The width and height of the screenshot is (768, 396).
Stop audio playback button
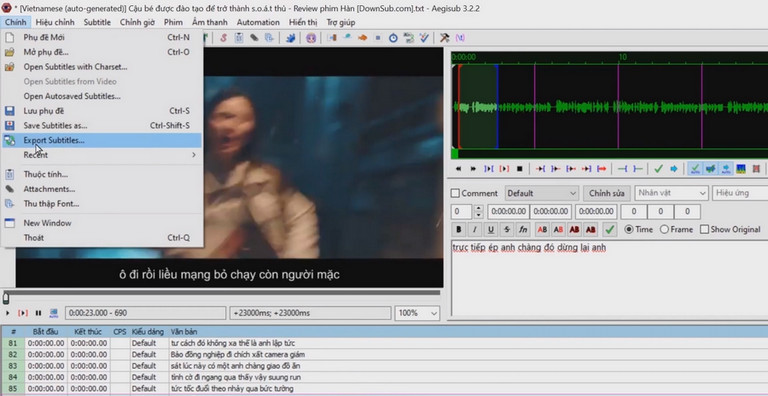click(x=519, y=169)
